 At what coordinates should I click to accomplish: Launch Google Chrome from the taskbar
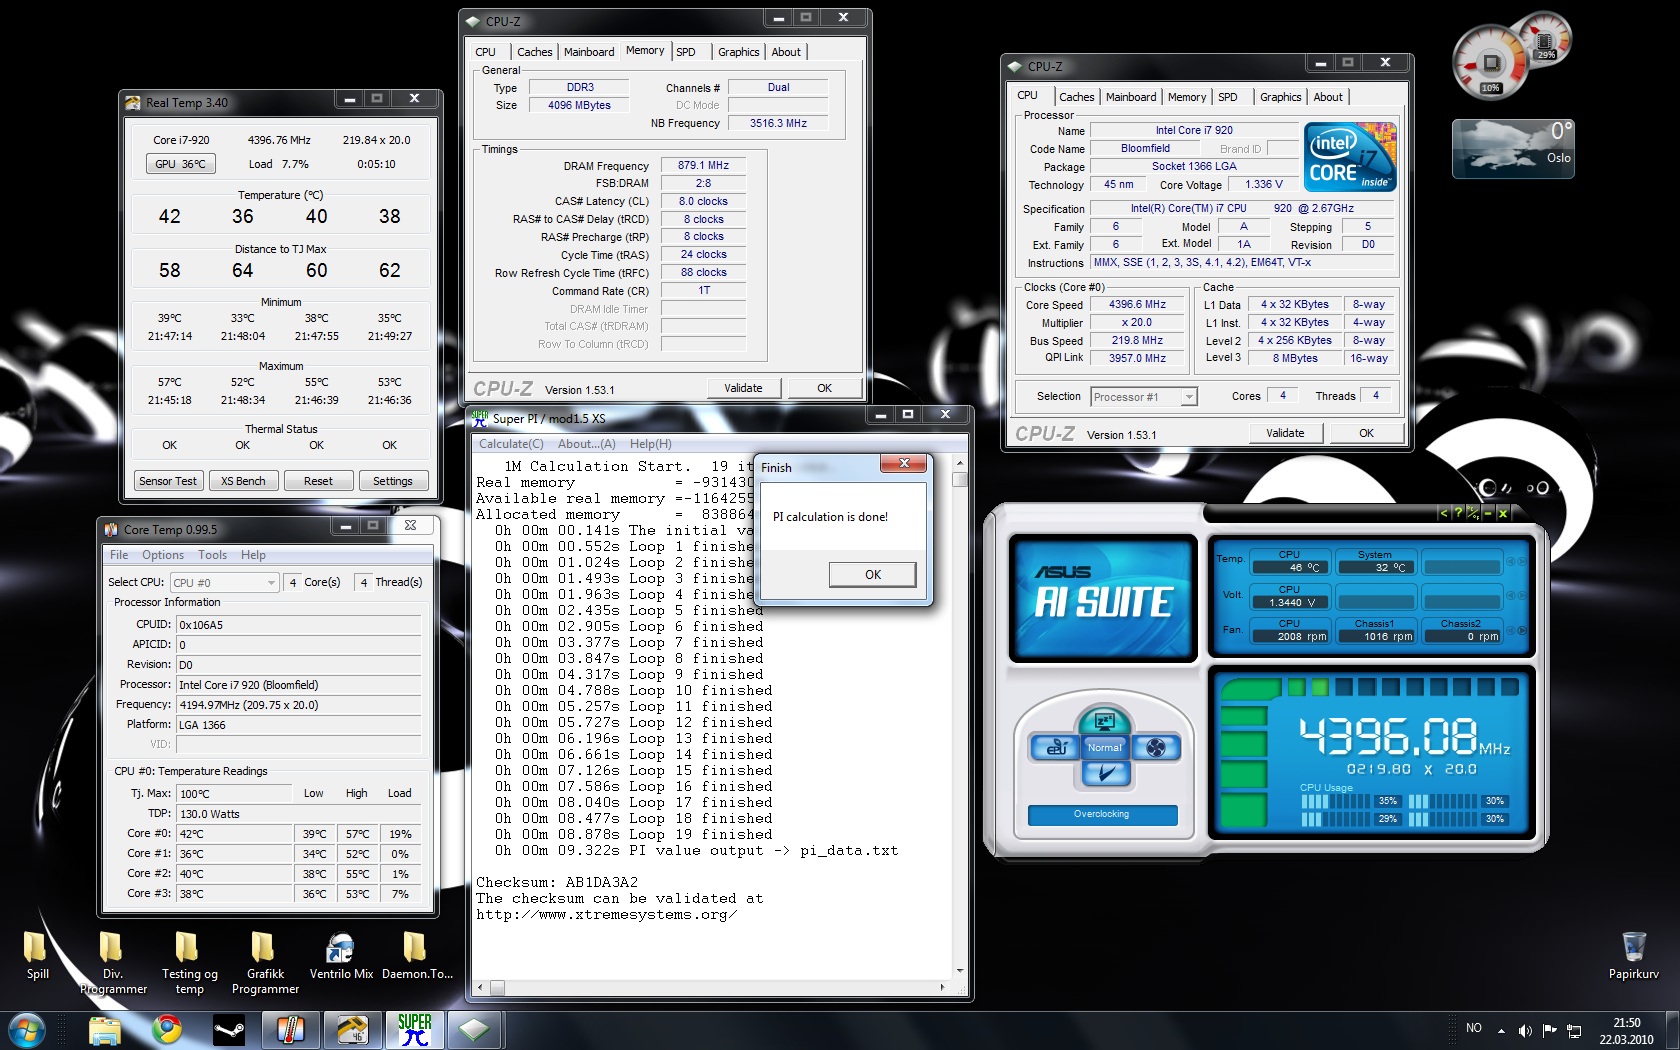(x=167, y=1030)
